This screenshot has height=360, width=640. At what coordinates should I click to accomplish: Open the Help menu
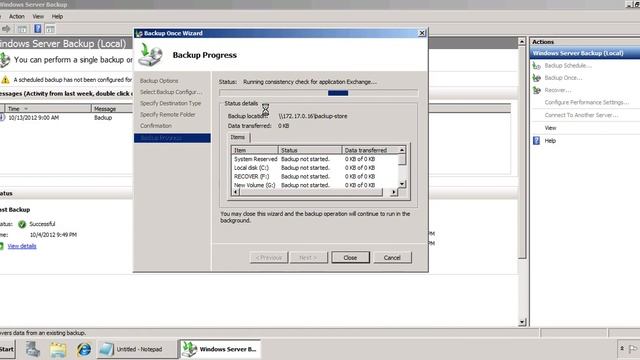(x=57, y=16)
